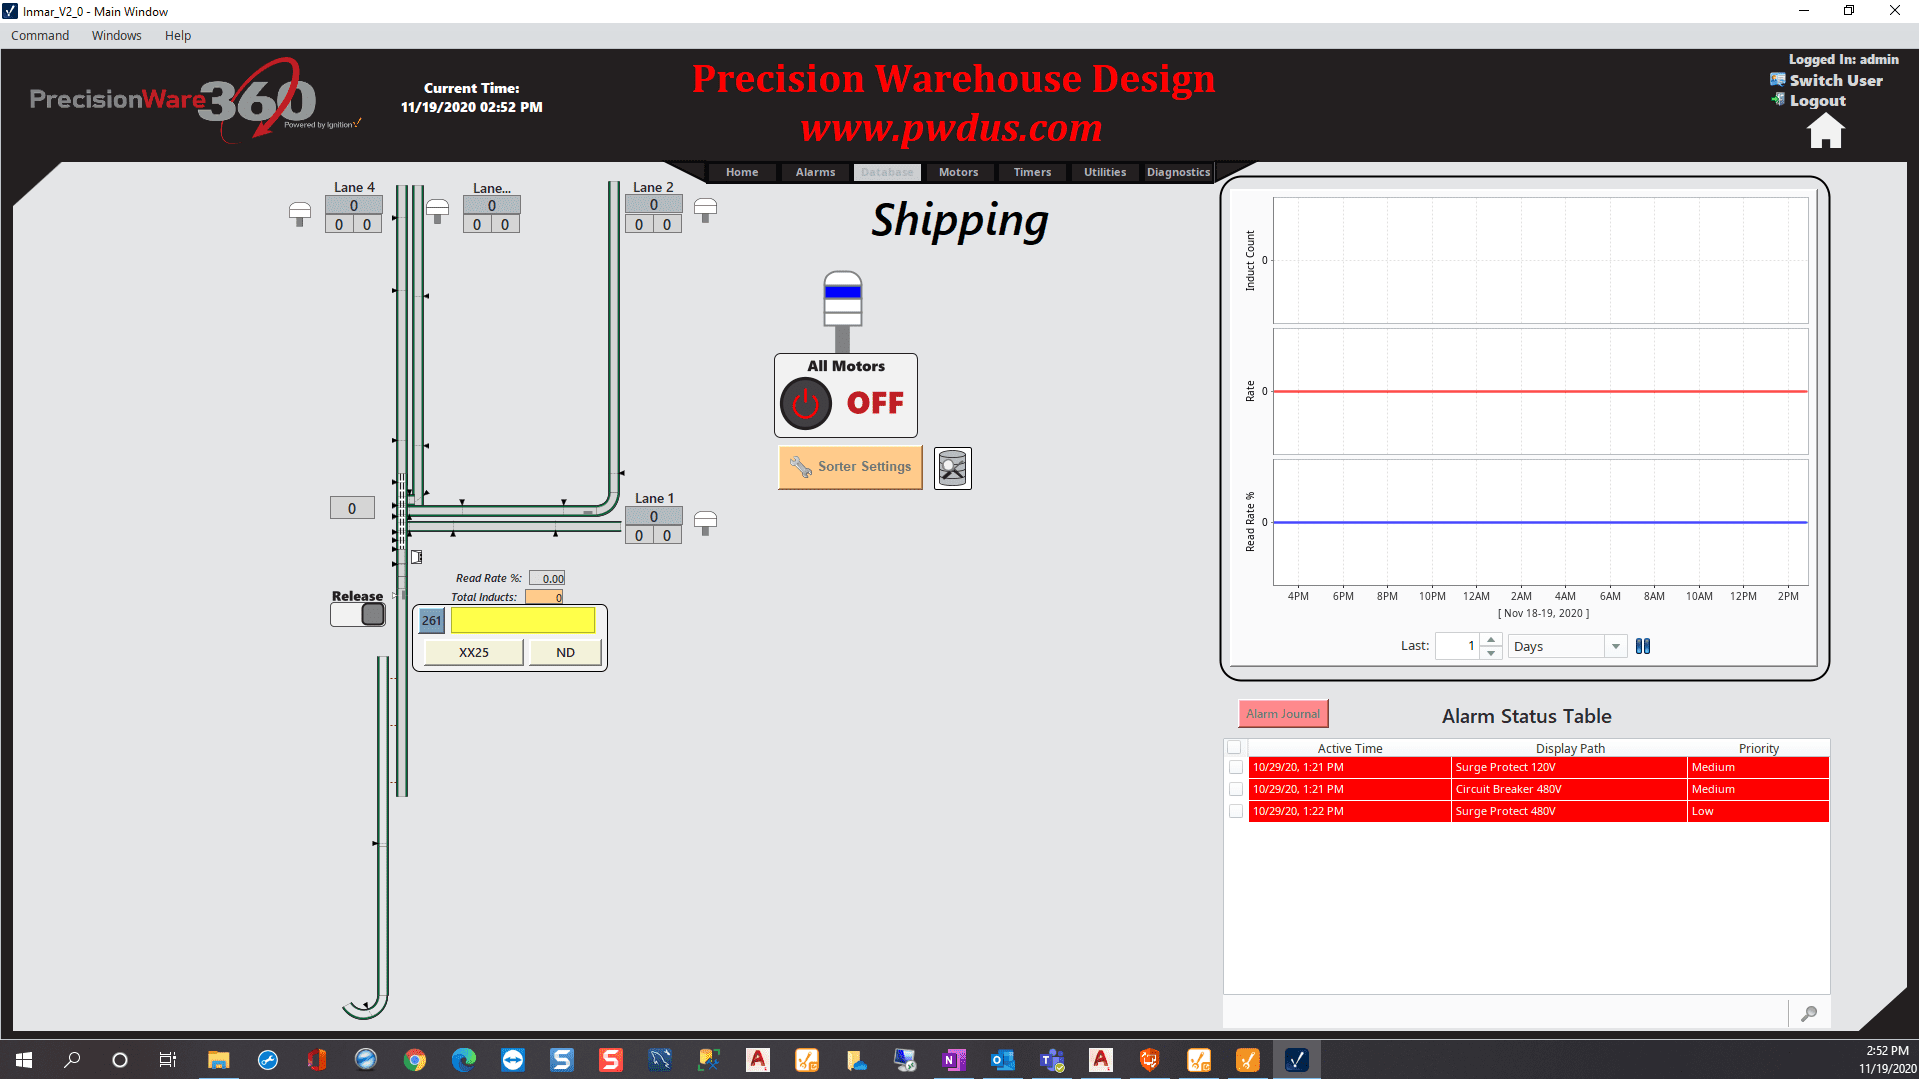Click the Read Rate % value field
The width and height of the screenshot is (1919, 1079).
coord(547,578)
